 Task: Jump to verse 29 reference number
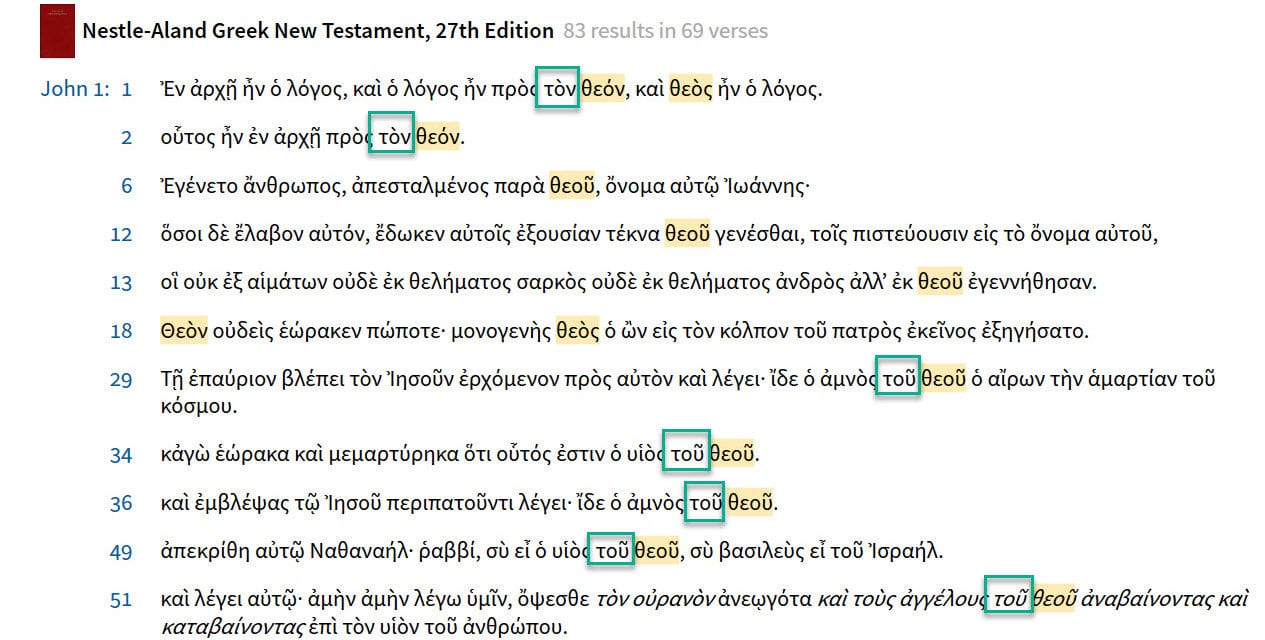coord(121,379)
